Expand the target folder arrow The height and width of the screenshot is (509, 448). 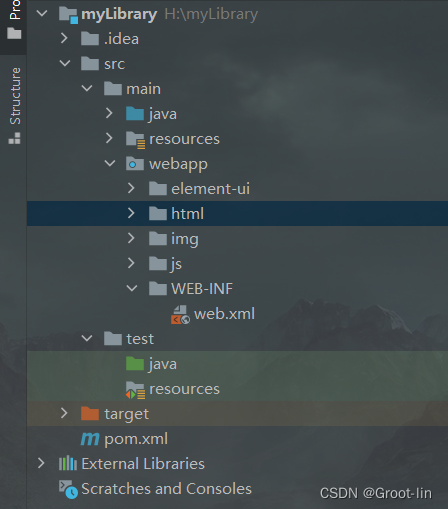point(64,413)
